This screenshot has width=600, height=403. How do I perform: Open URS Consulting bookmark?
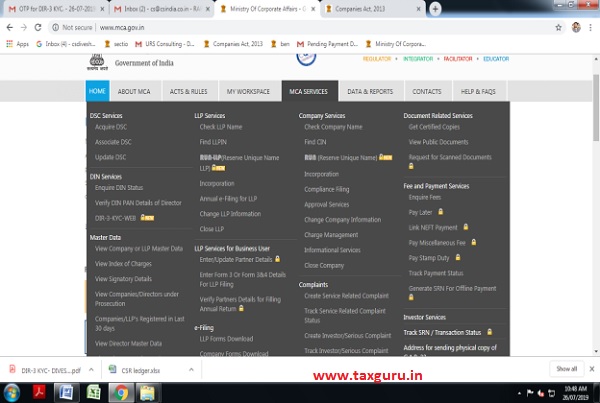(x=165, y=44)
